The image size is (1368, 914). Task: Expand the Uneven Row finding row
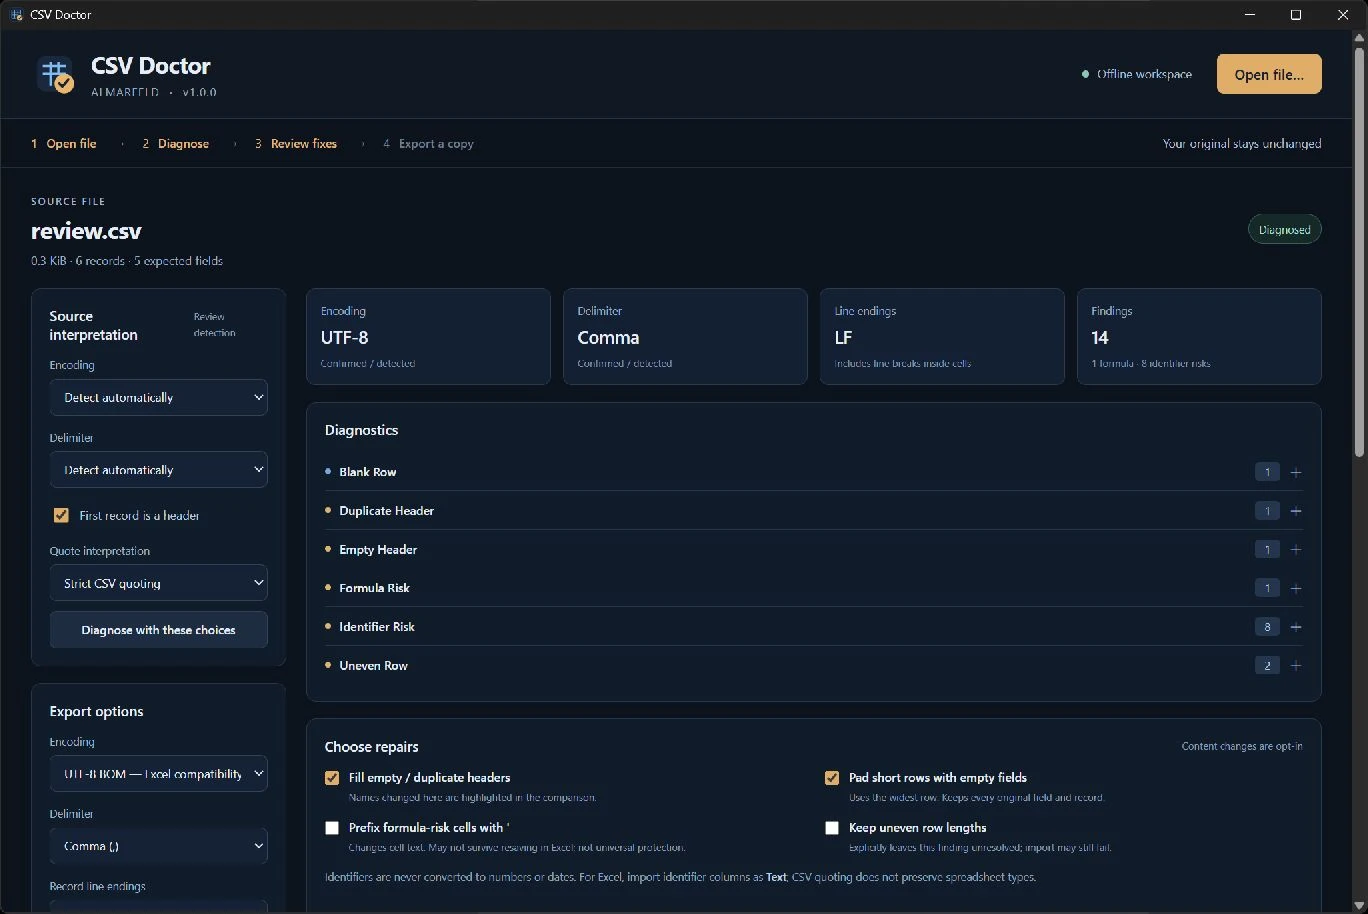(x=814, y=666)
